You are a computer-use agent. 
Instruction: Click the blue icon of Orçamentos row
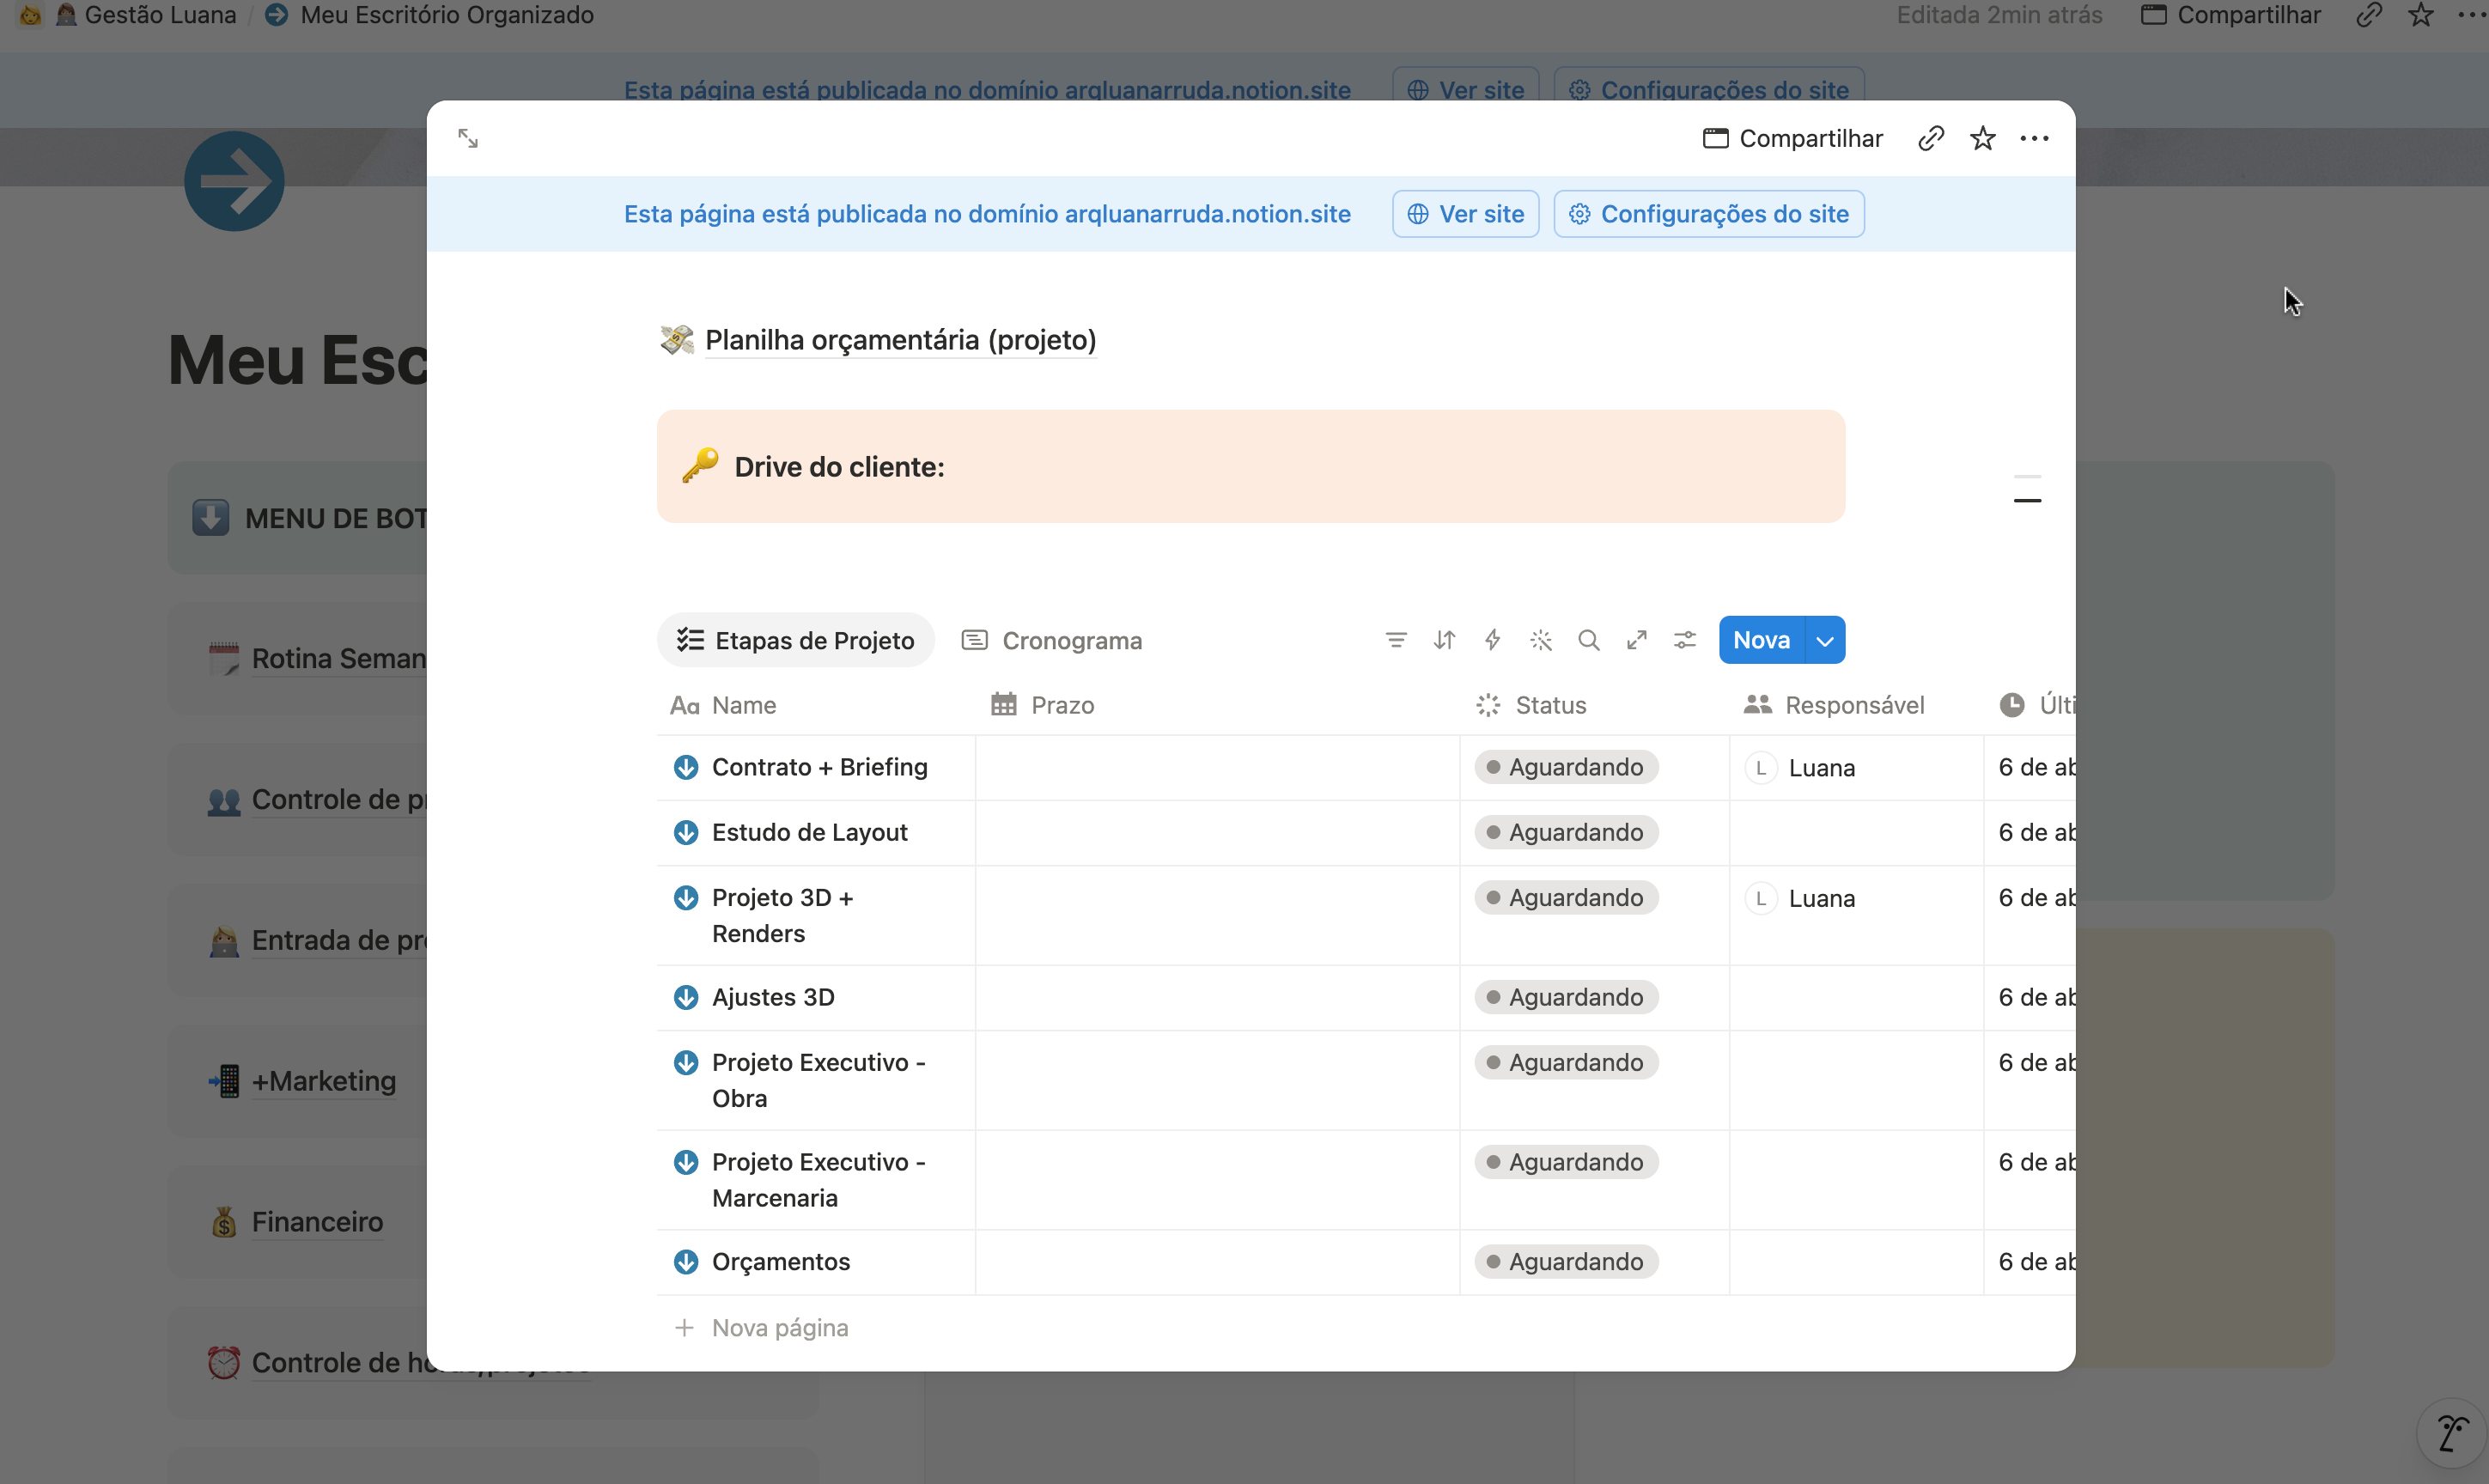point(686,1262)
